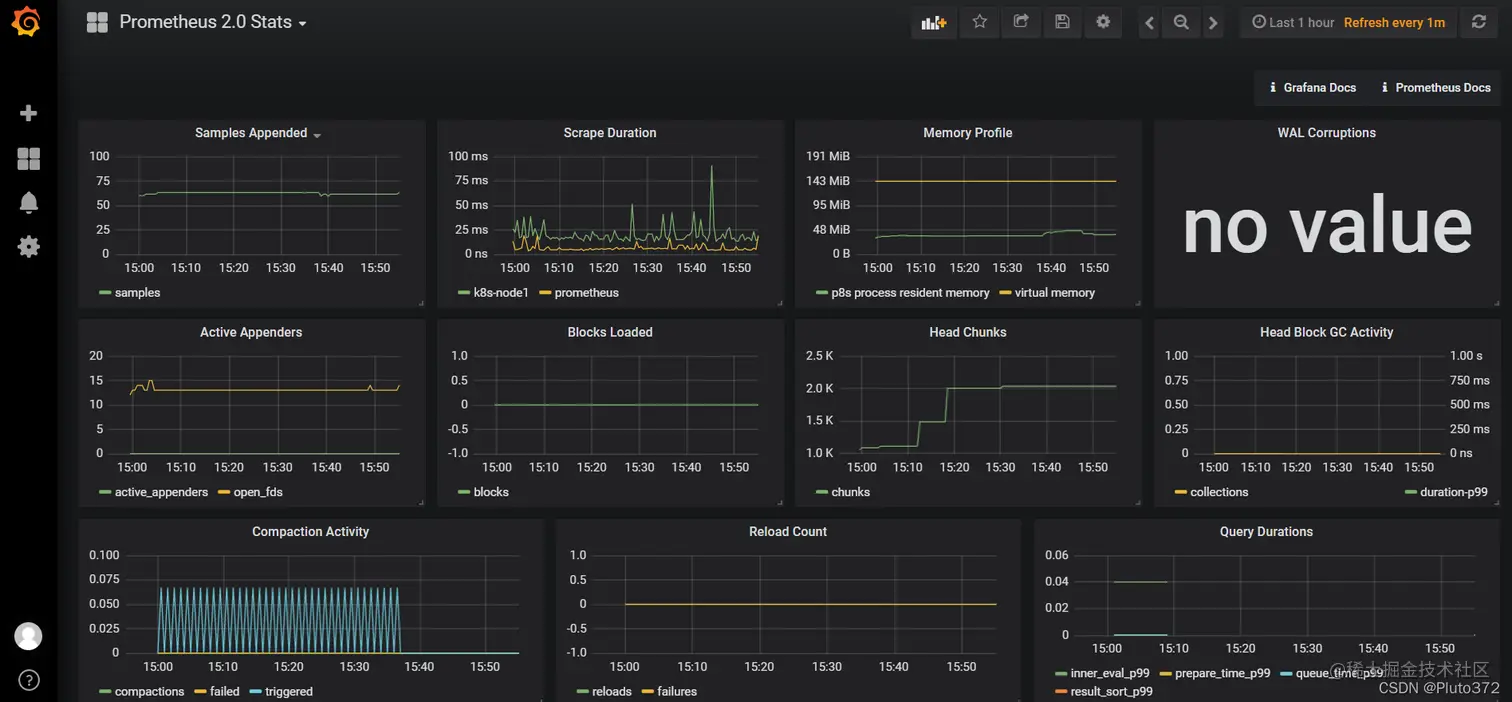The image size is (1512, 702).
Task: Open the Active Appenders panel title menu
Action: [251, 332]
